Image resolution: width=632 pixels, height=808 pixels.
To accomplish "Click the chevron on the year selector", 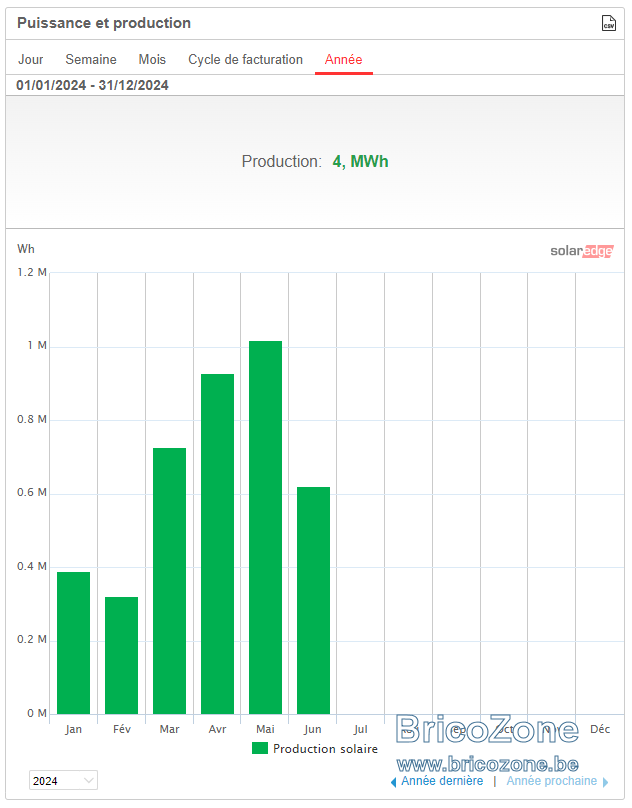I will [89, 781].
